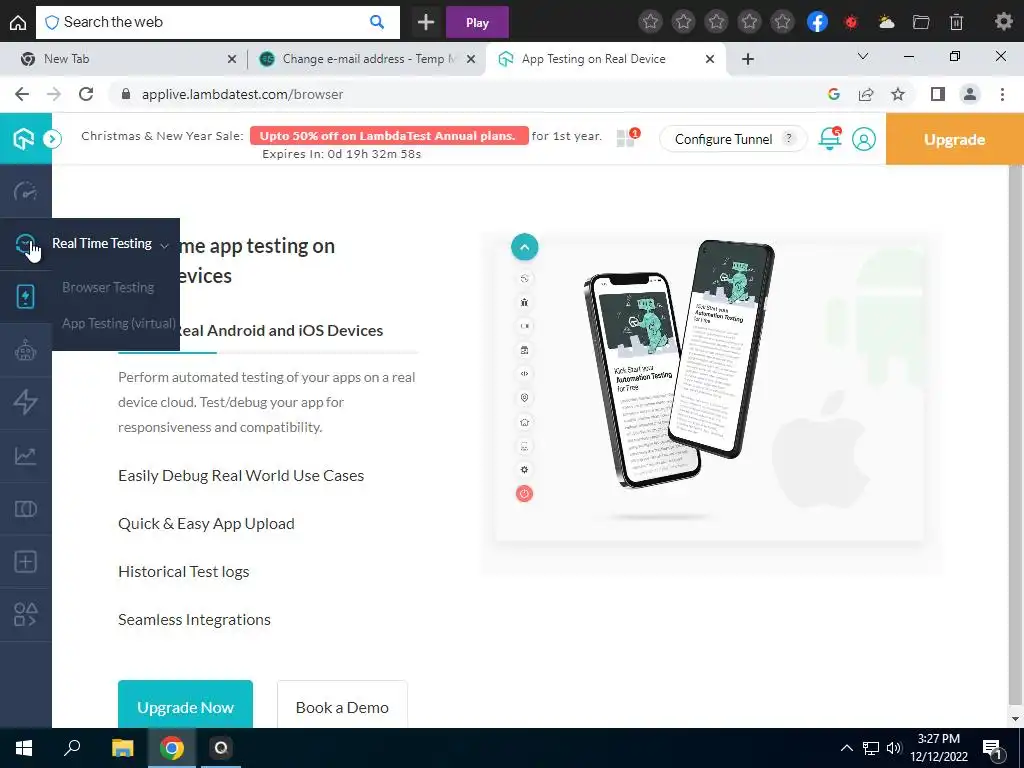The height and width of the screenshot is (768, 1024).
Task: Expand Historical Test logs section
Action: [x=184, y=571]
